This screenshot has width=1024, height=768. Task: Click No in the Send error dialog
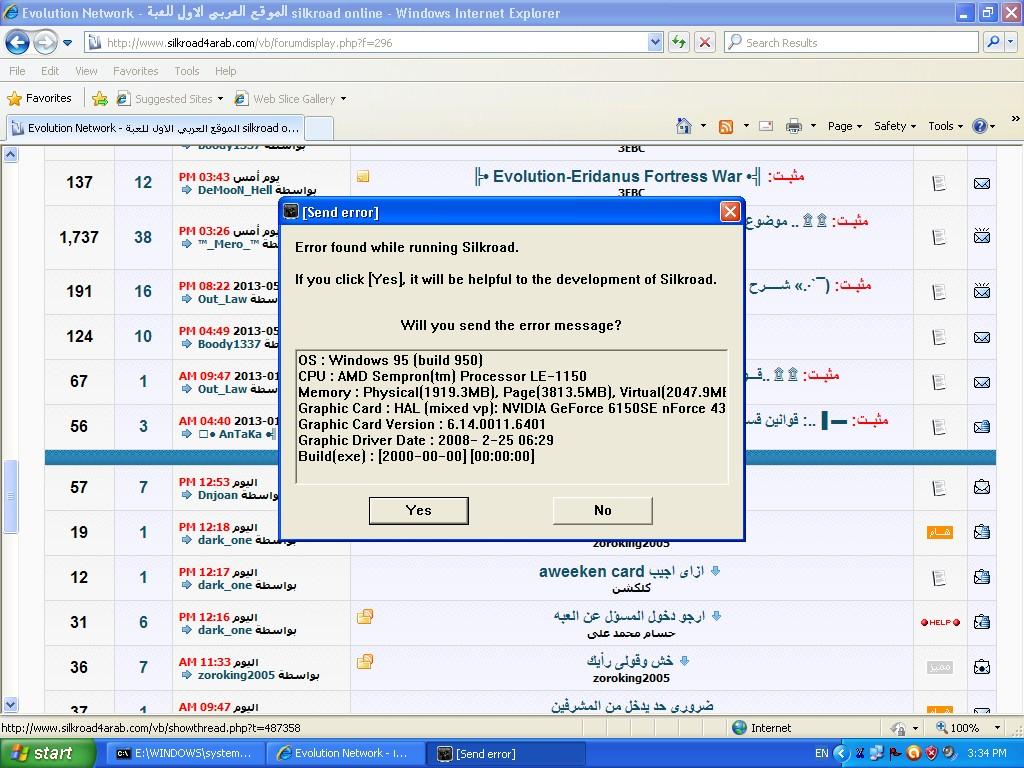(602, 511)
